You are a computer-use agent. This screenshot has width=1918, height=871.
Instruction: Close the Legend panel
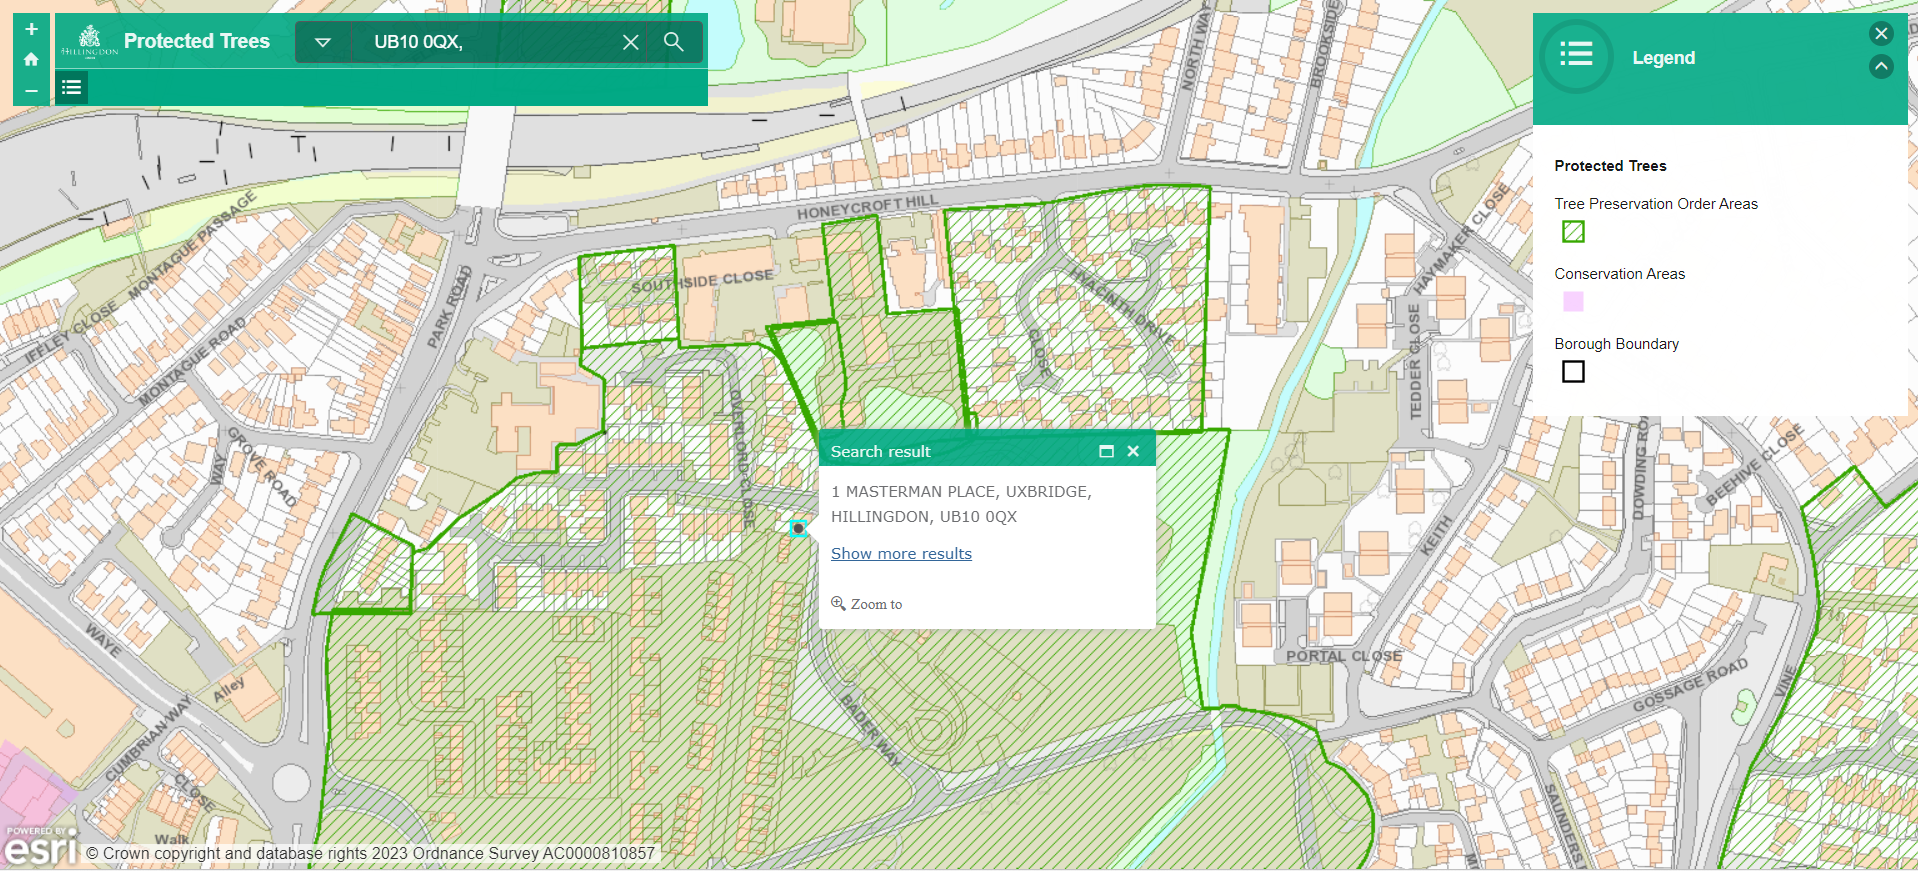click(1880, 34)
